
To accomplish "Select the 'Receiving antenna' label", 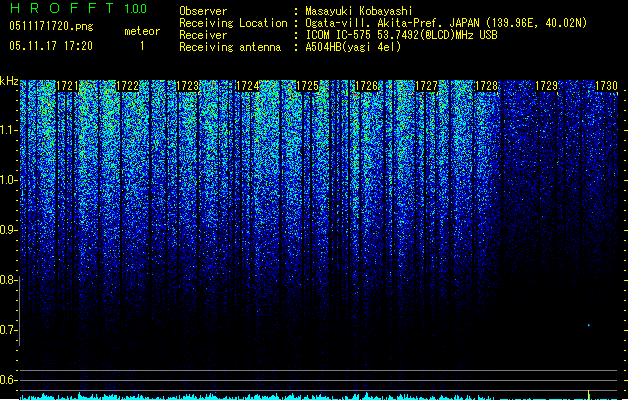I will 230,47.
